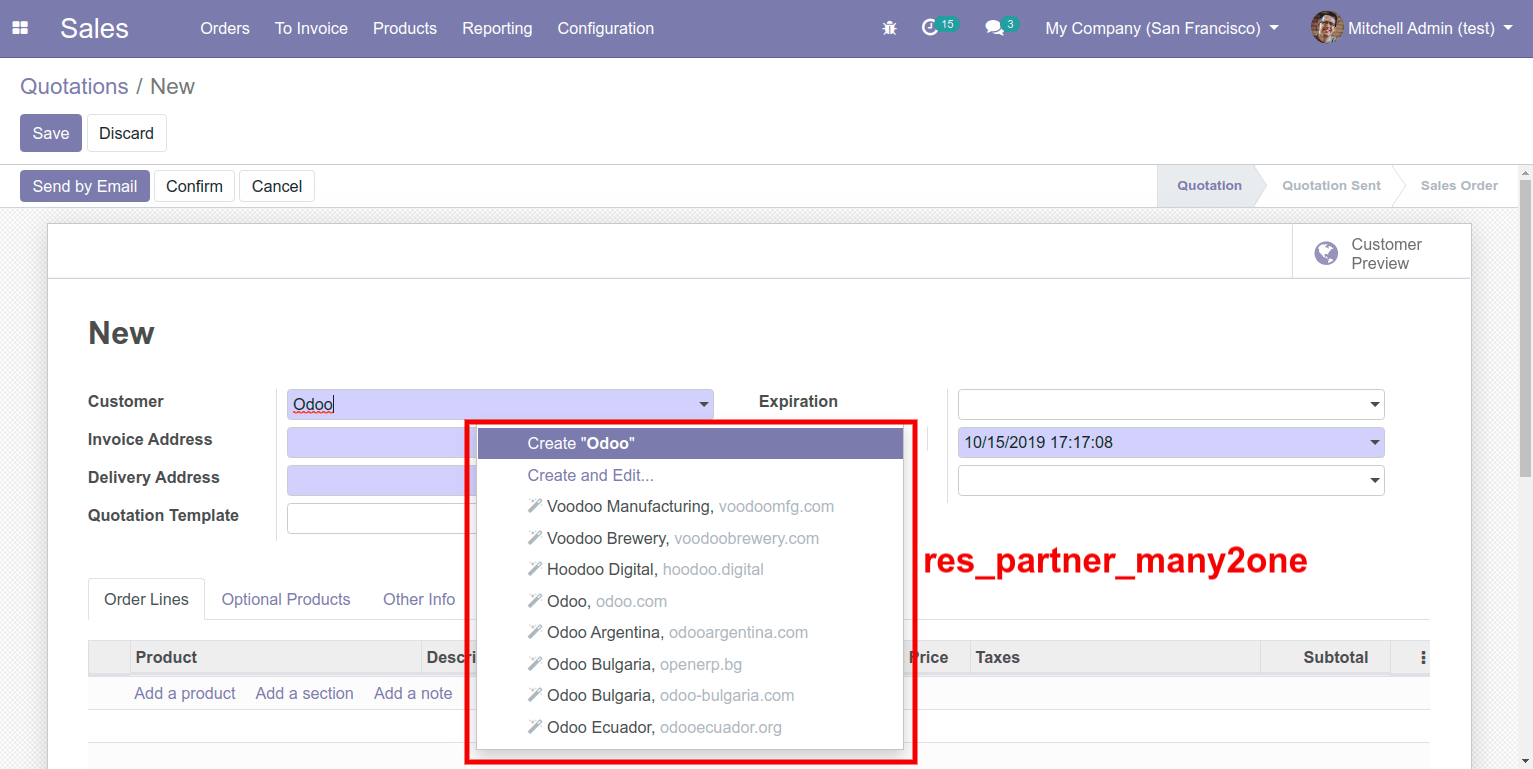Click Add a note link
1533x769 pixels.
[x=413, y=693]
